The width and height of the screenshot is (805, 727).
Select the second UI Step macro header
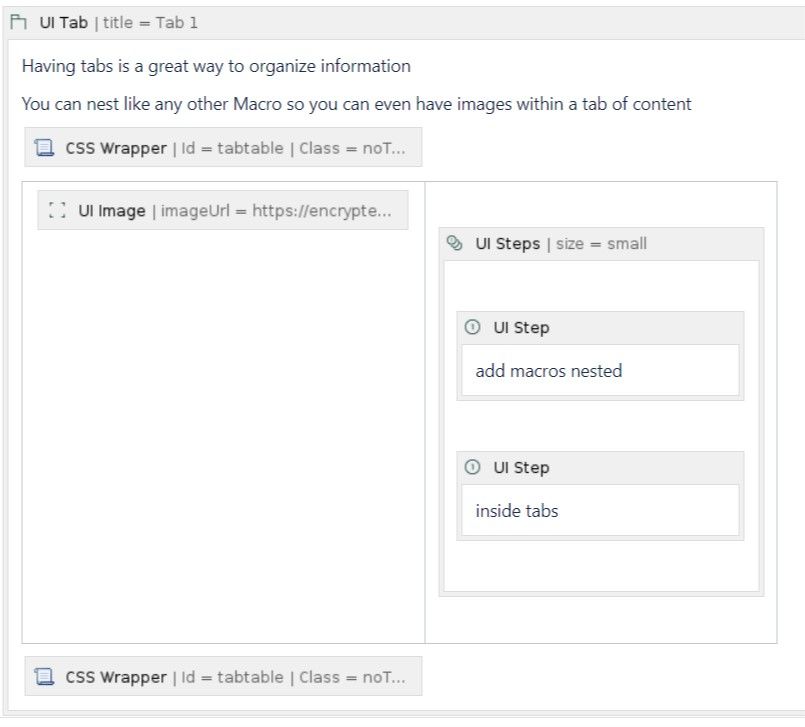(600, 468)
